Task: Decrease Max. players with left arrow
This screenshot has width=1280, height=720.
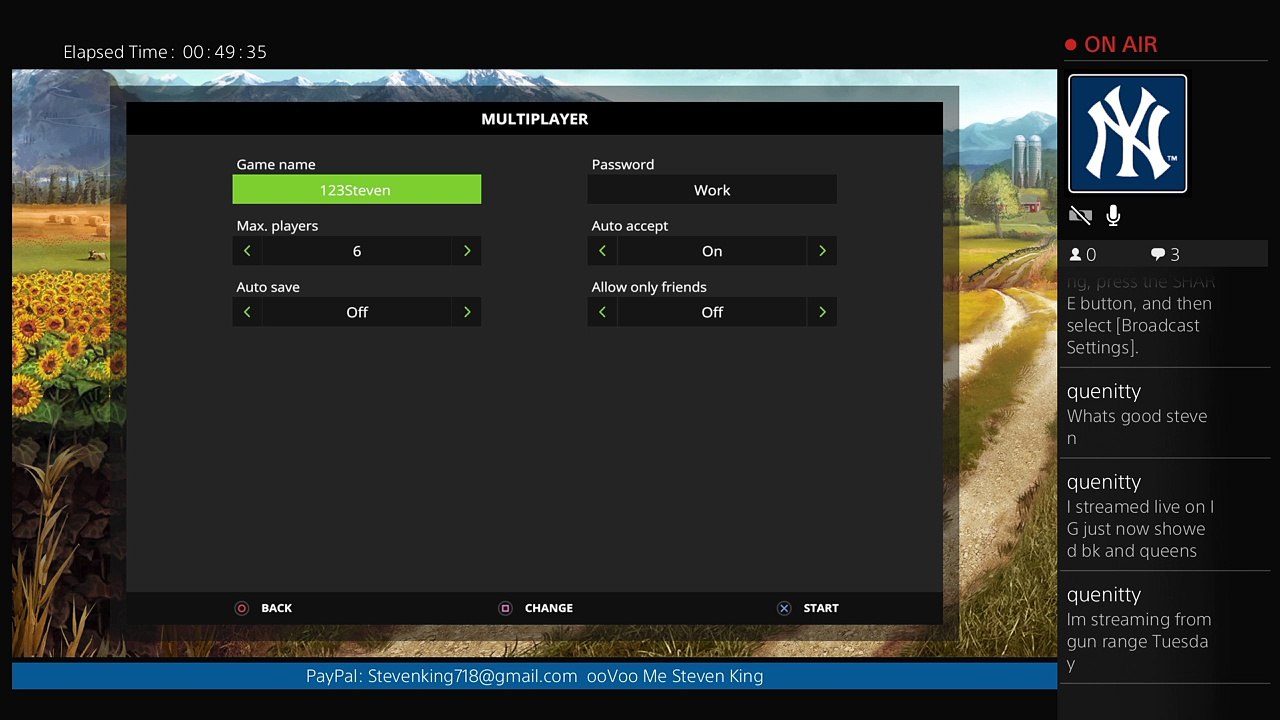Action: click(x=247, y=251)
